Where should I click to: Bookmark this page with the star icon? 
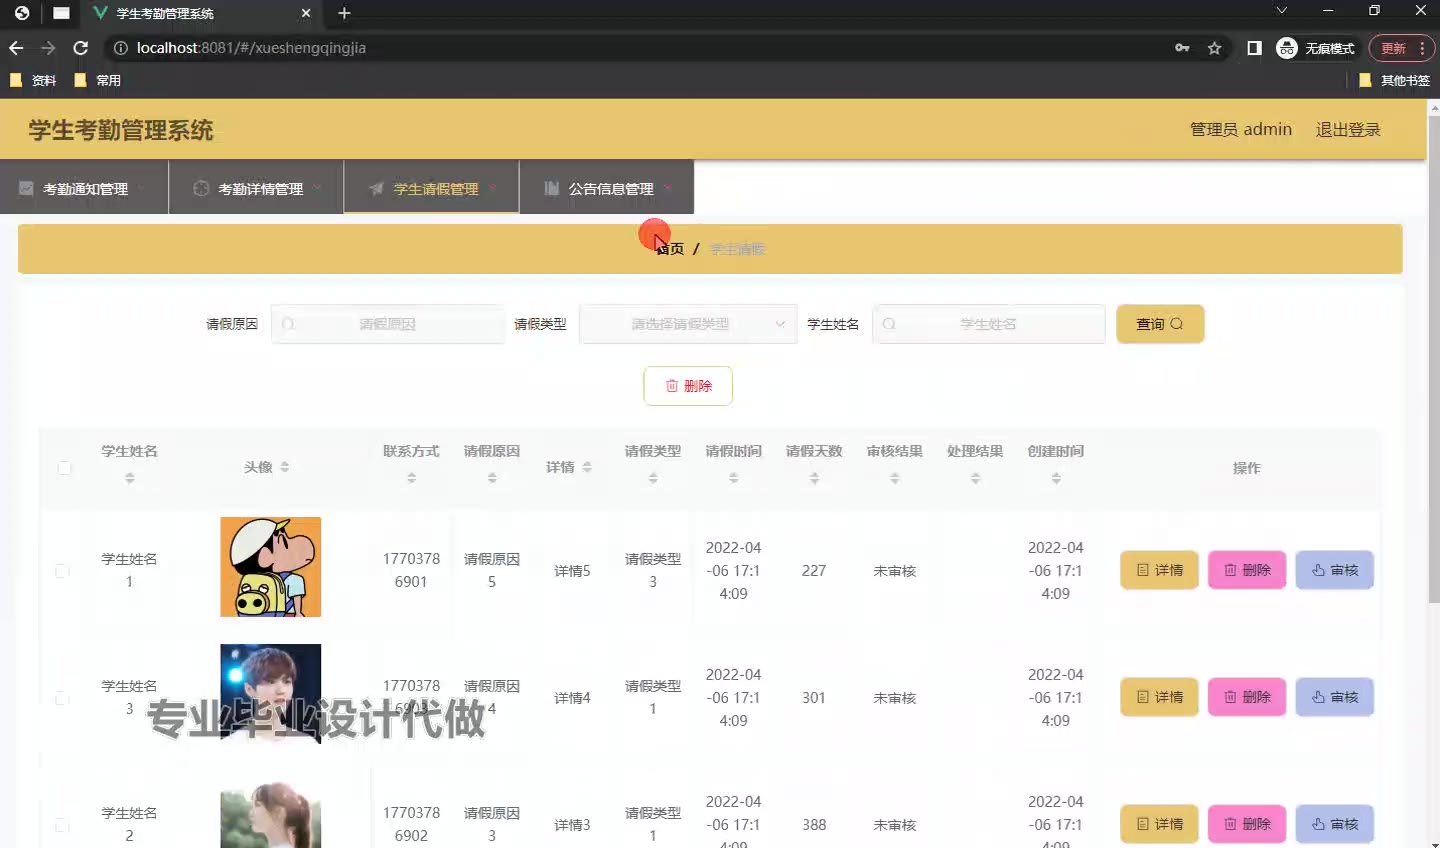pos(1214,48)
